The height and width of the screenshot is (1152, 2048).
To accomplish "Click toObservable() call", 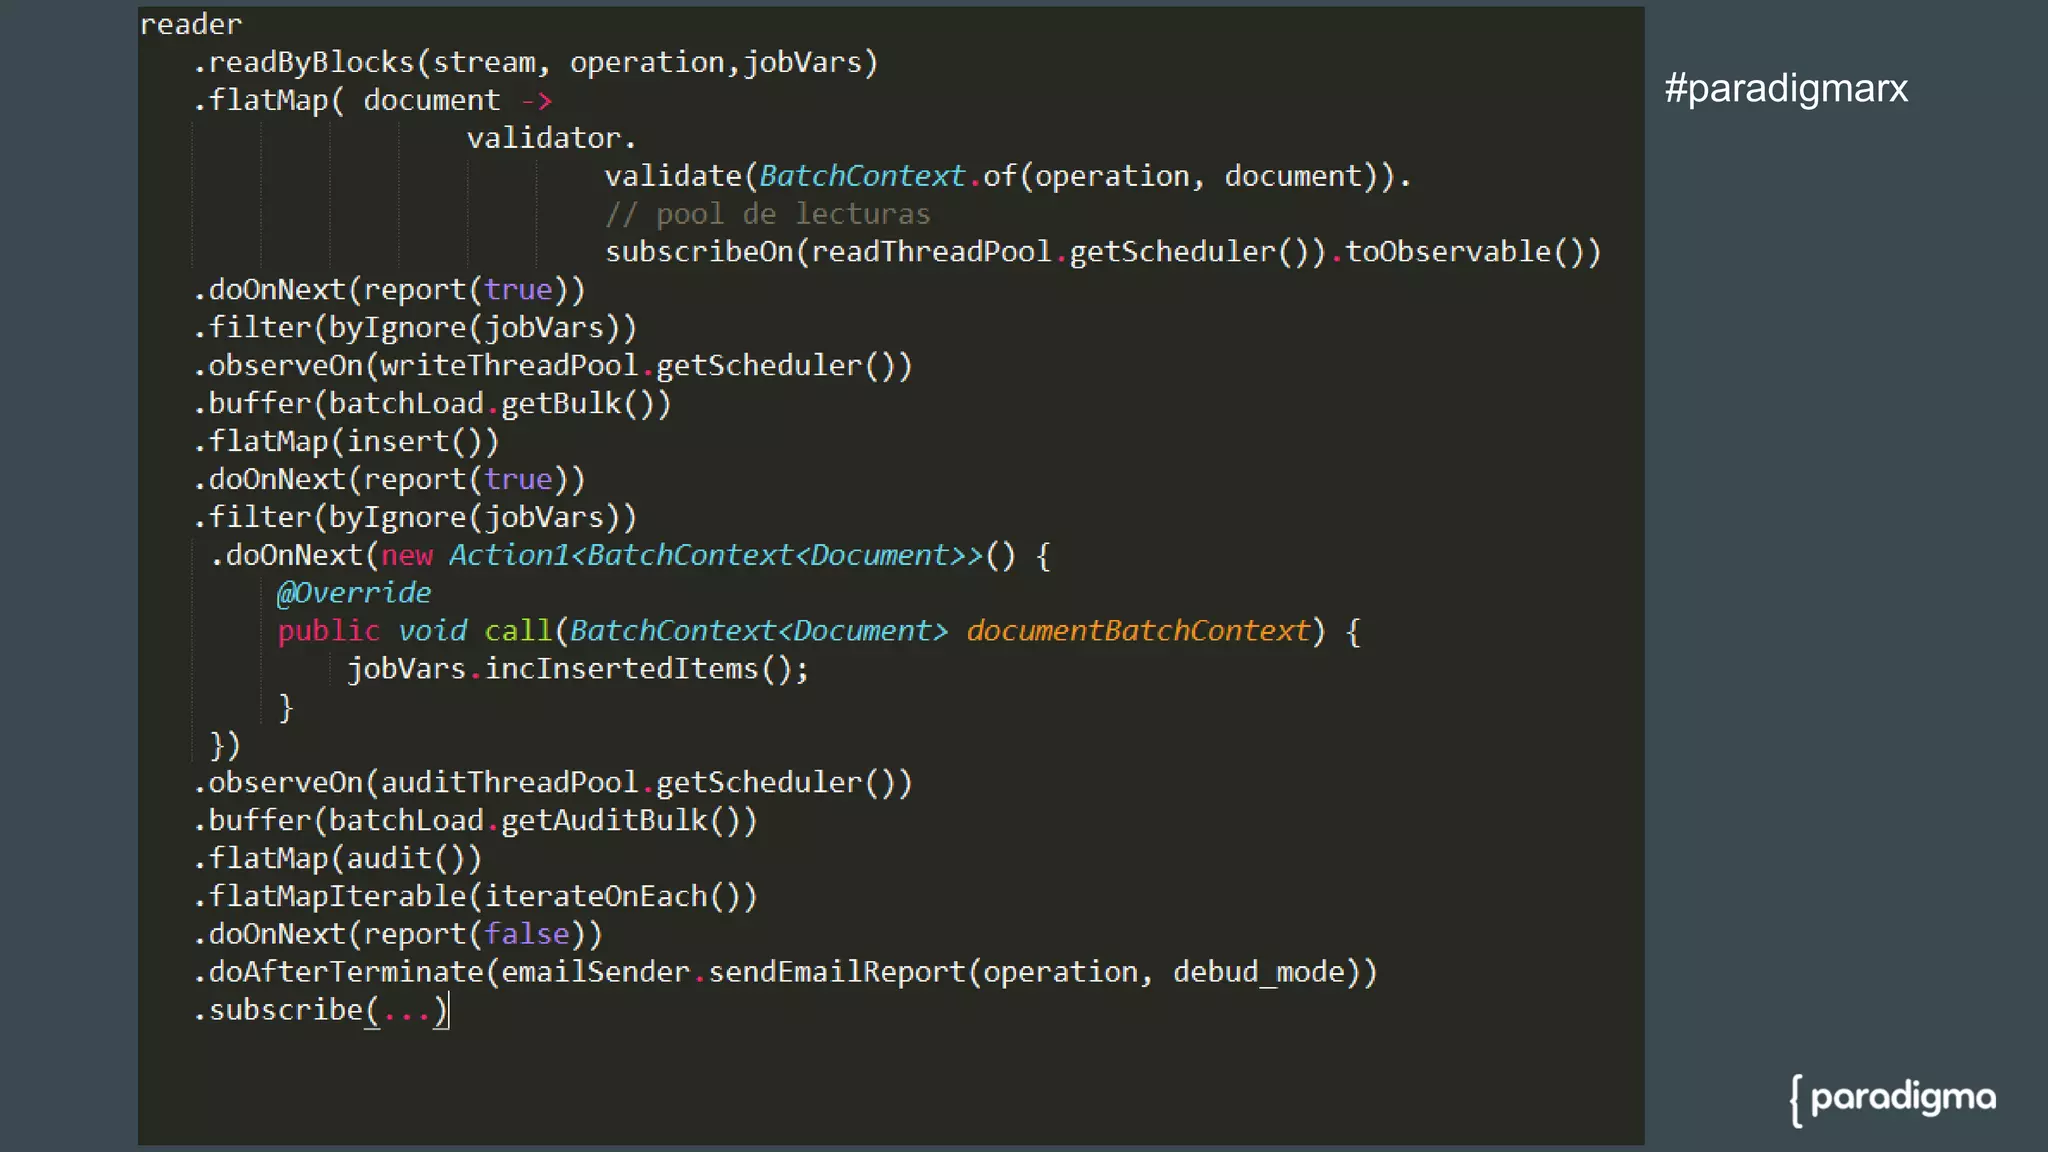I will coord(1472,252).
